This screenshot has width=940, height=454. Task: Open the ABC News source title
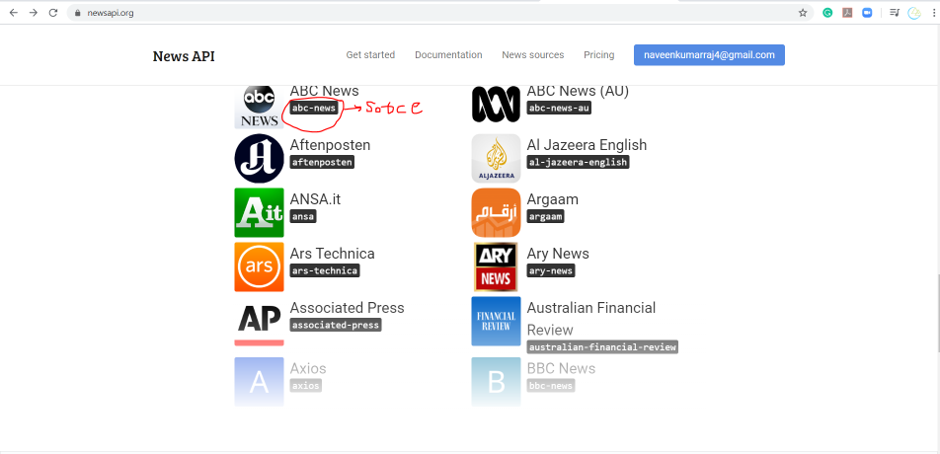coord(324,91)
